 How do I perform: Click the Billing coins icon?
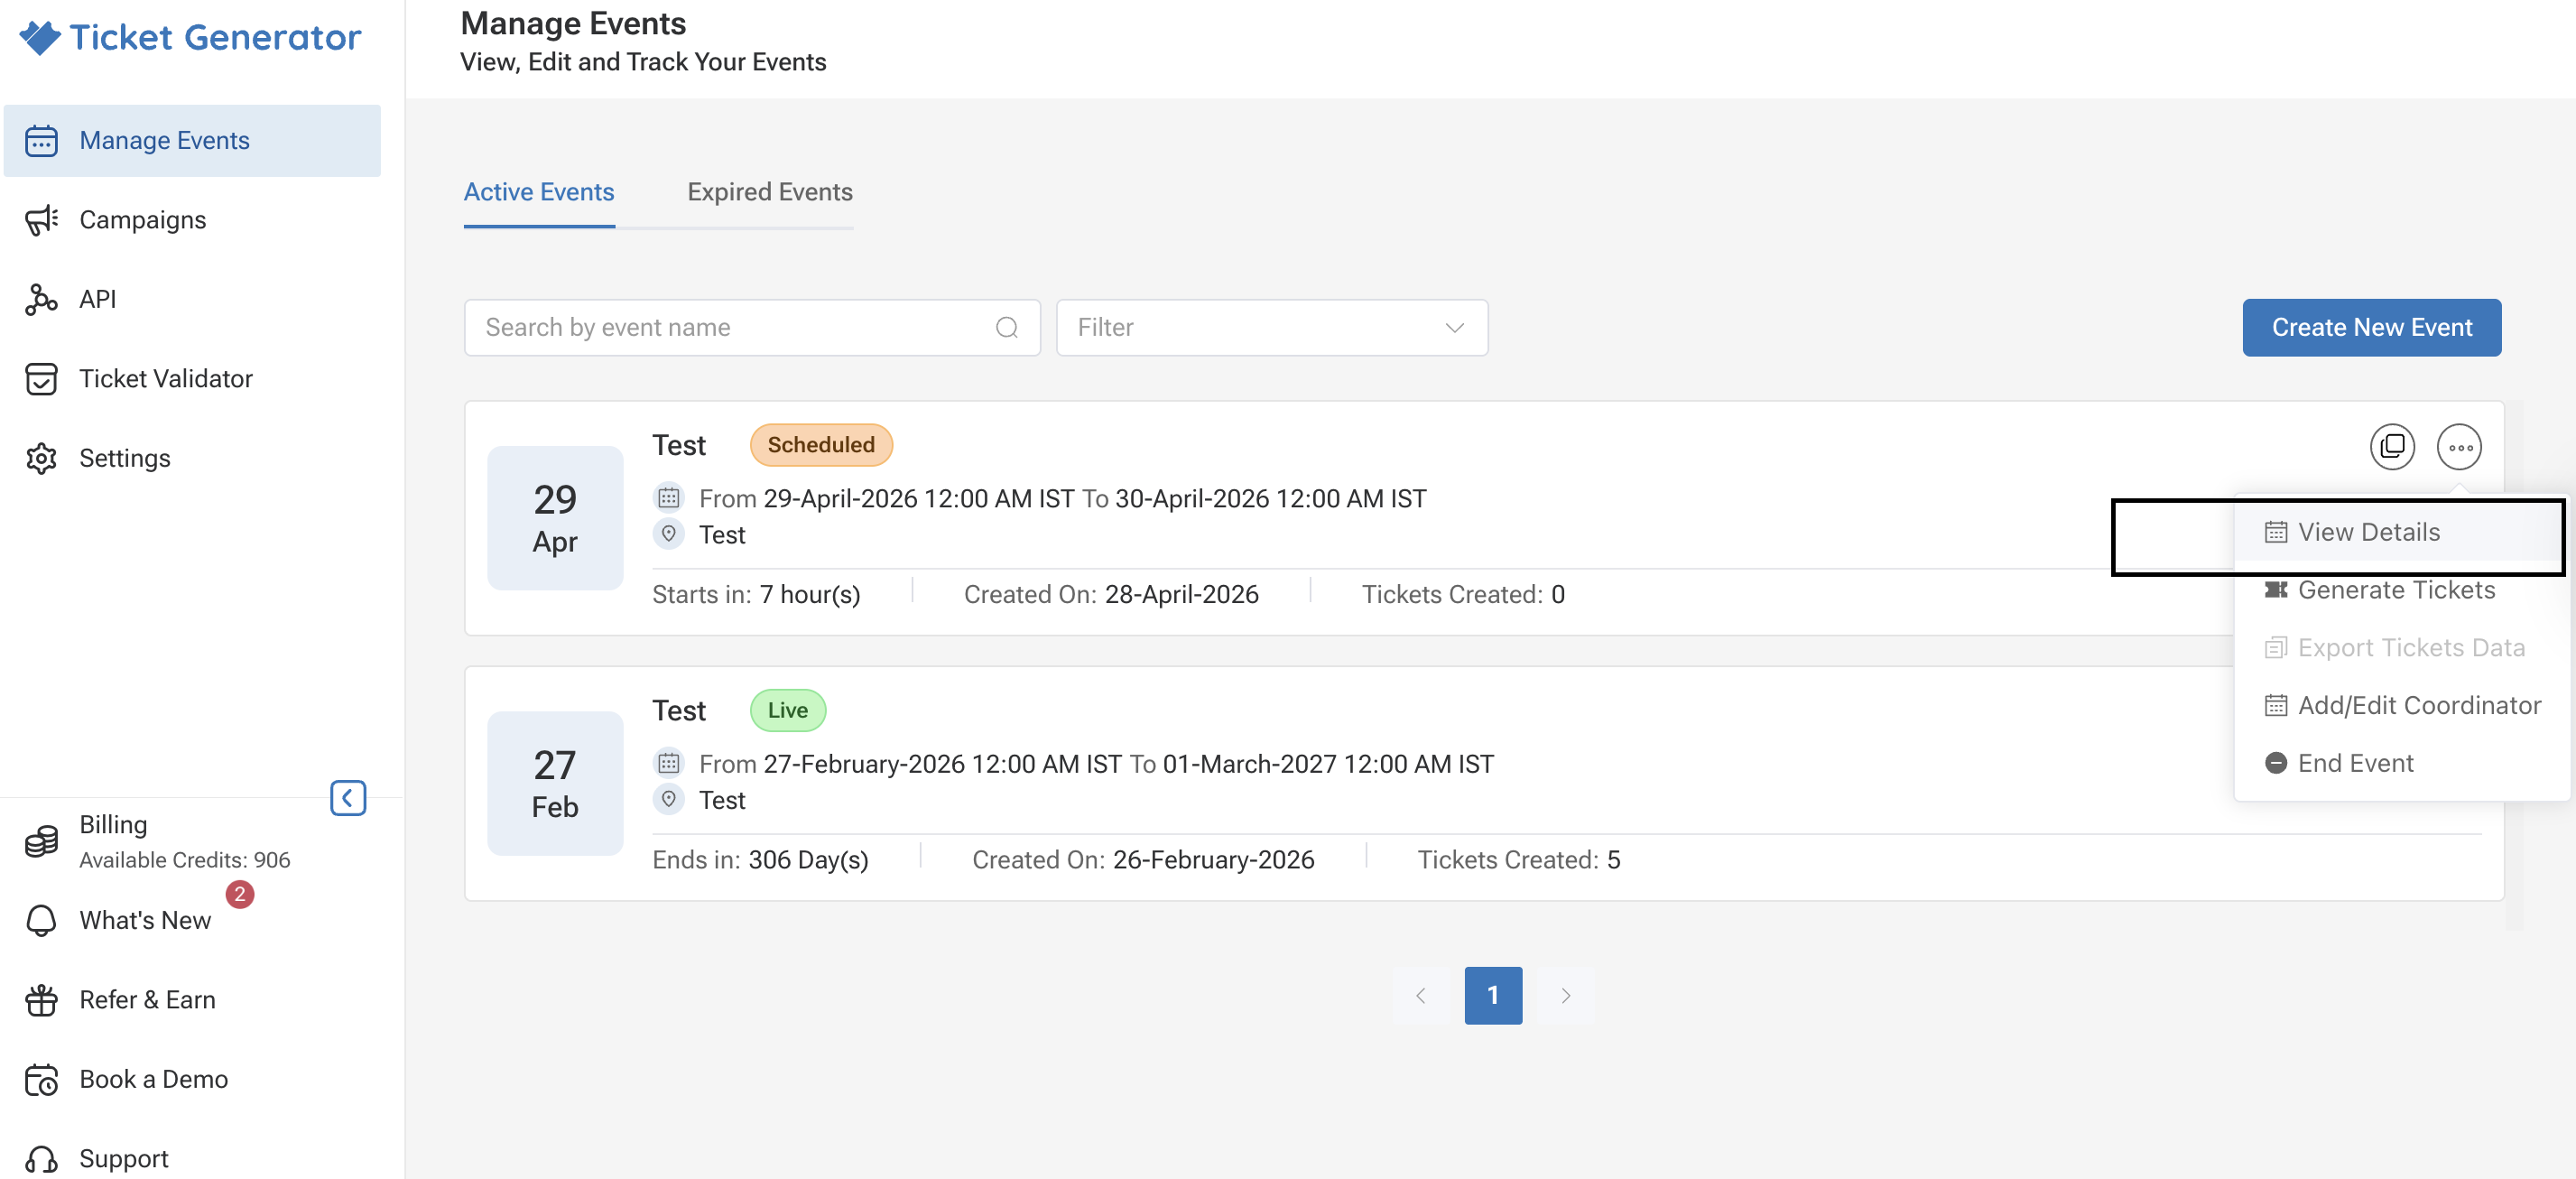click(x=41, y=842)
